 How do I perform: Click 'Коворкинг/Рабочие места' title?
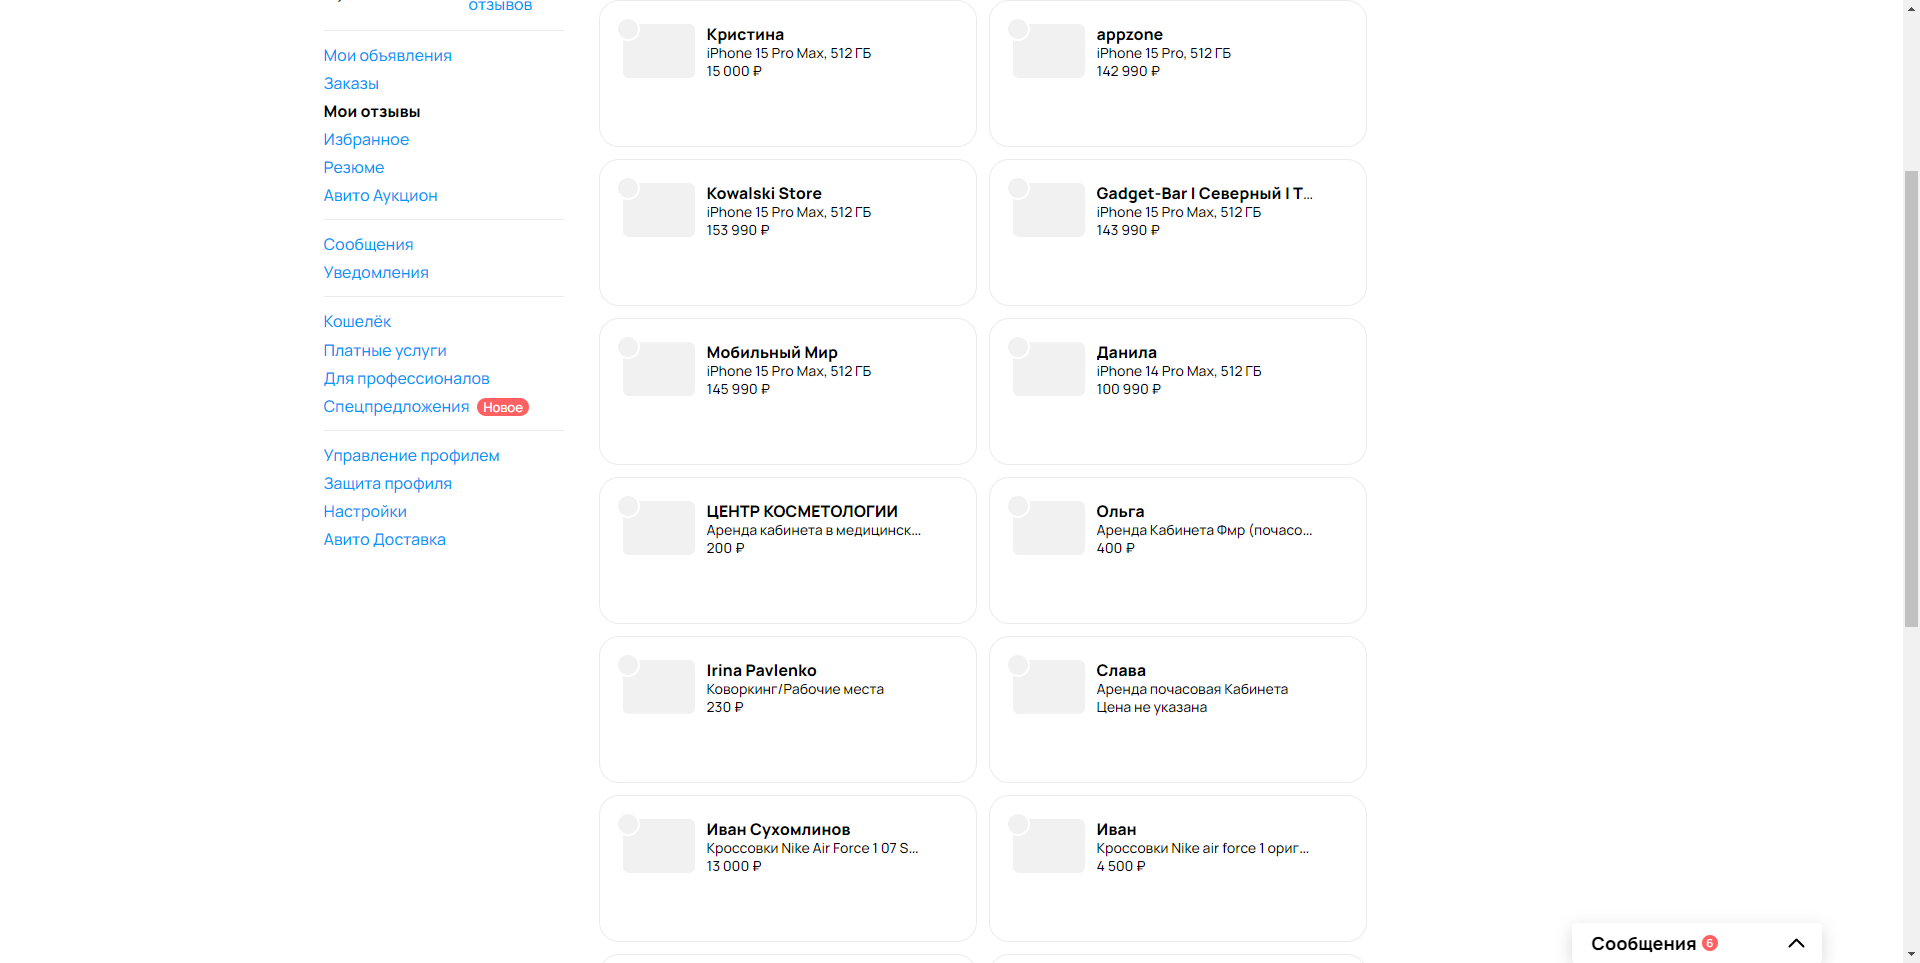pyautogui.click(x=795, y=689)
